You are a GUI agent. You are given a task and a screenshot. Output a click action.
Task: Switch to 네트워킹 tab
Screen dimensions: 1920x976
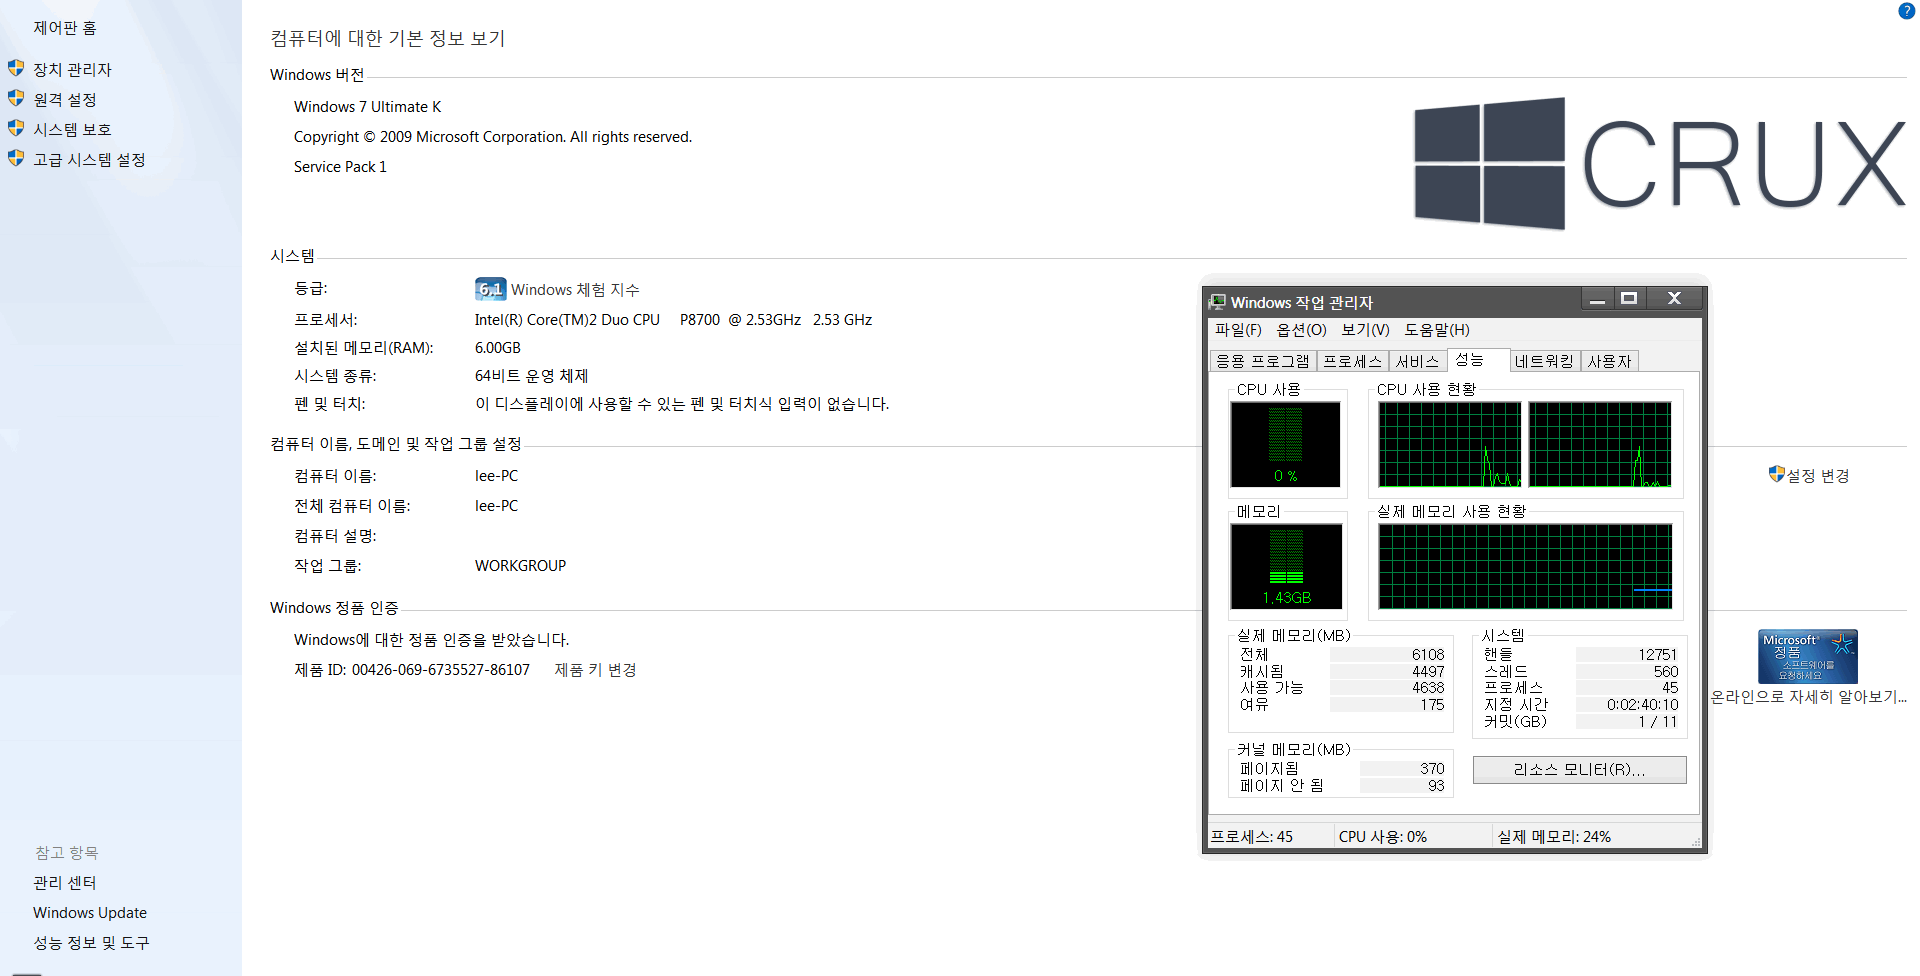1544,361
